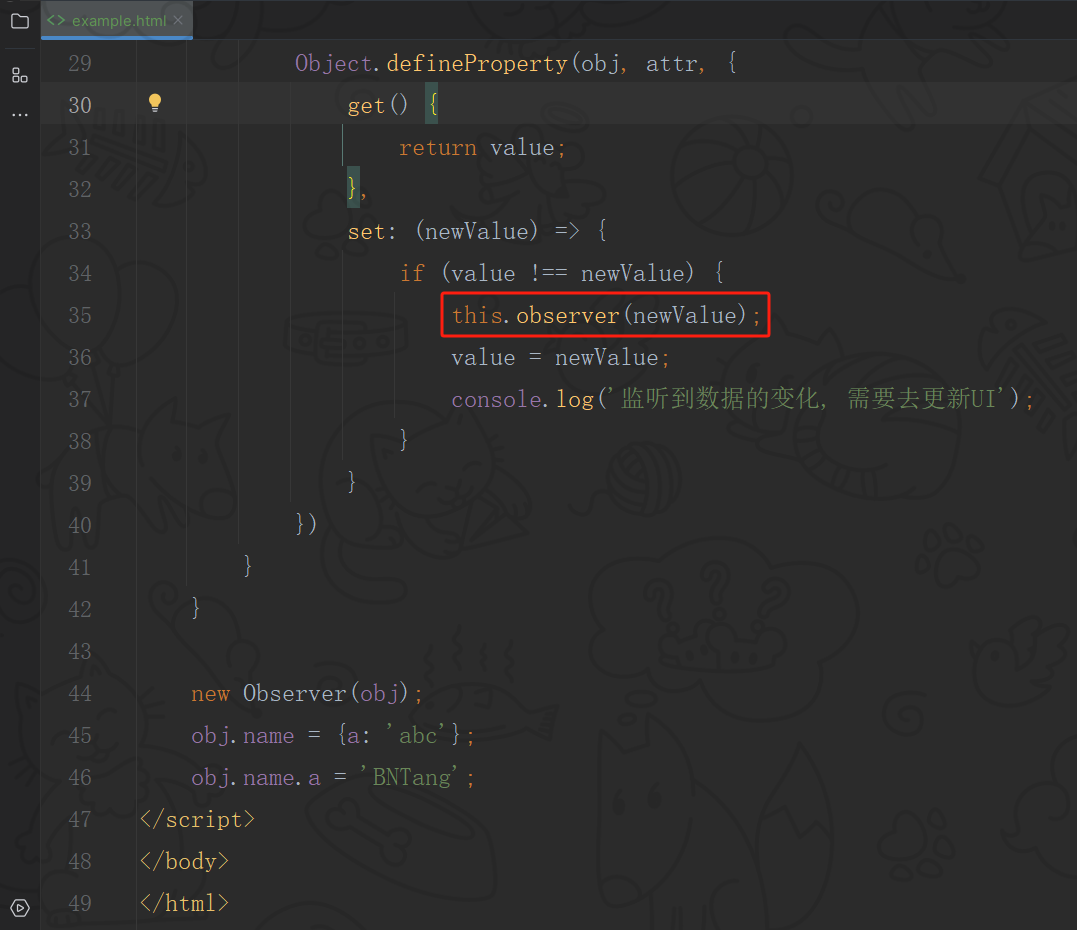Click the '</body>' closing tag

[184, 861]
